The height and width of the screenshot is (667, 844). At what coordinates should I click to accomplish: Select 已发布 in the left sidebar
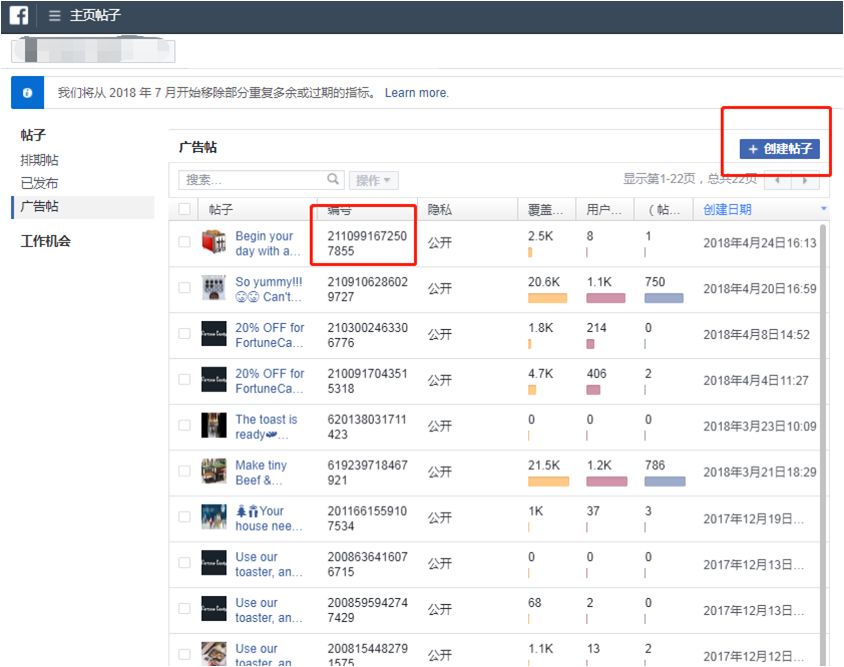tap(39, 183)
